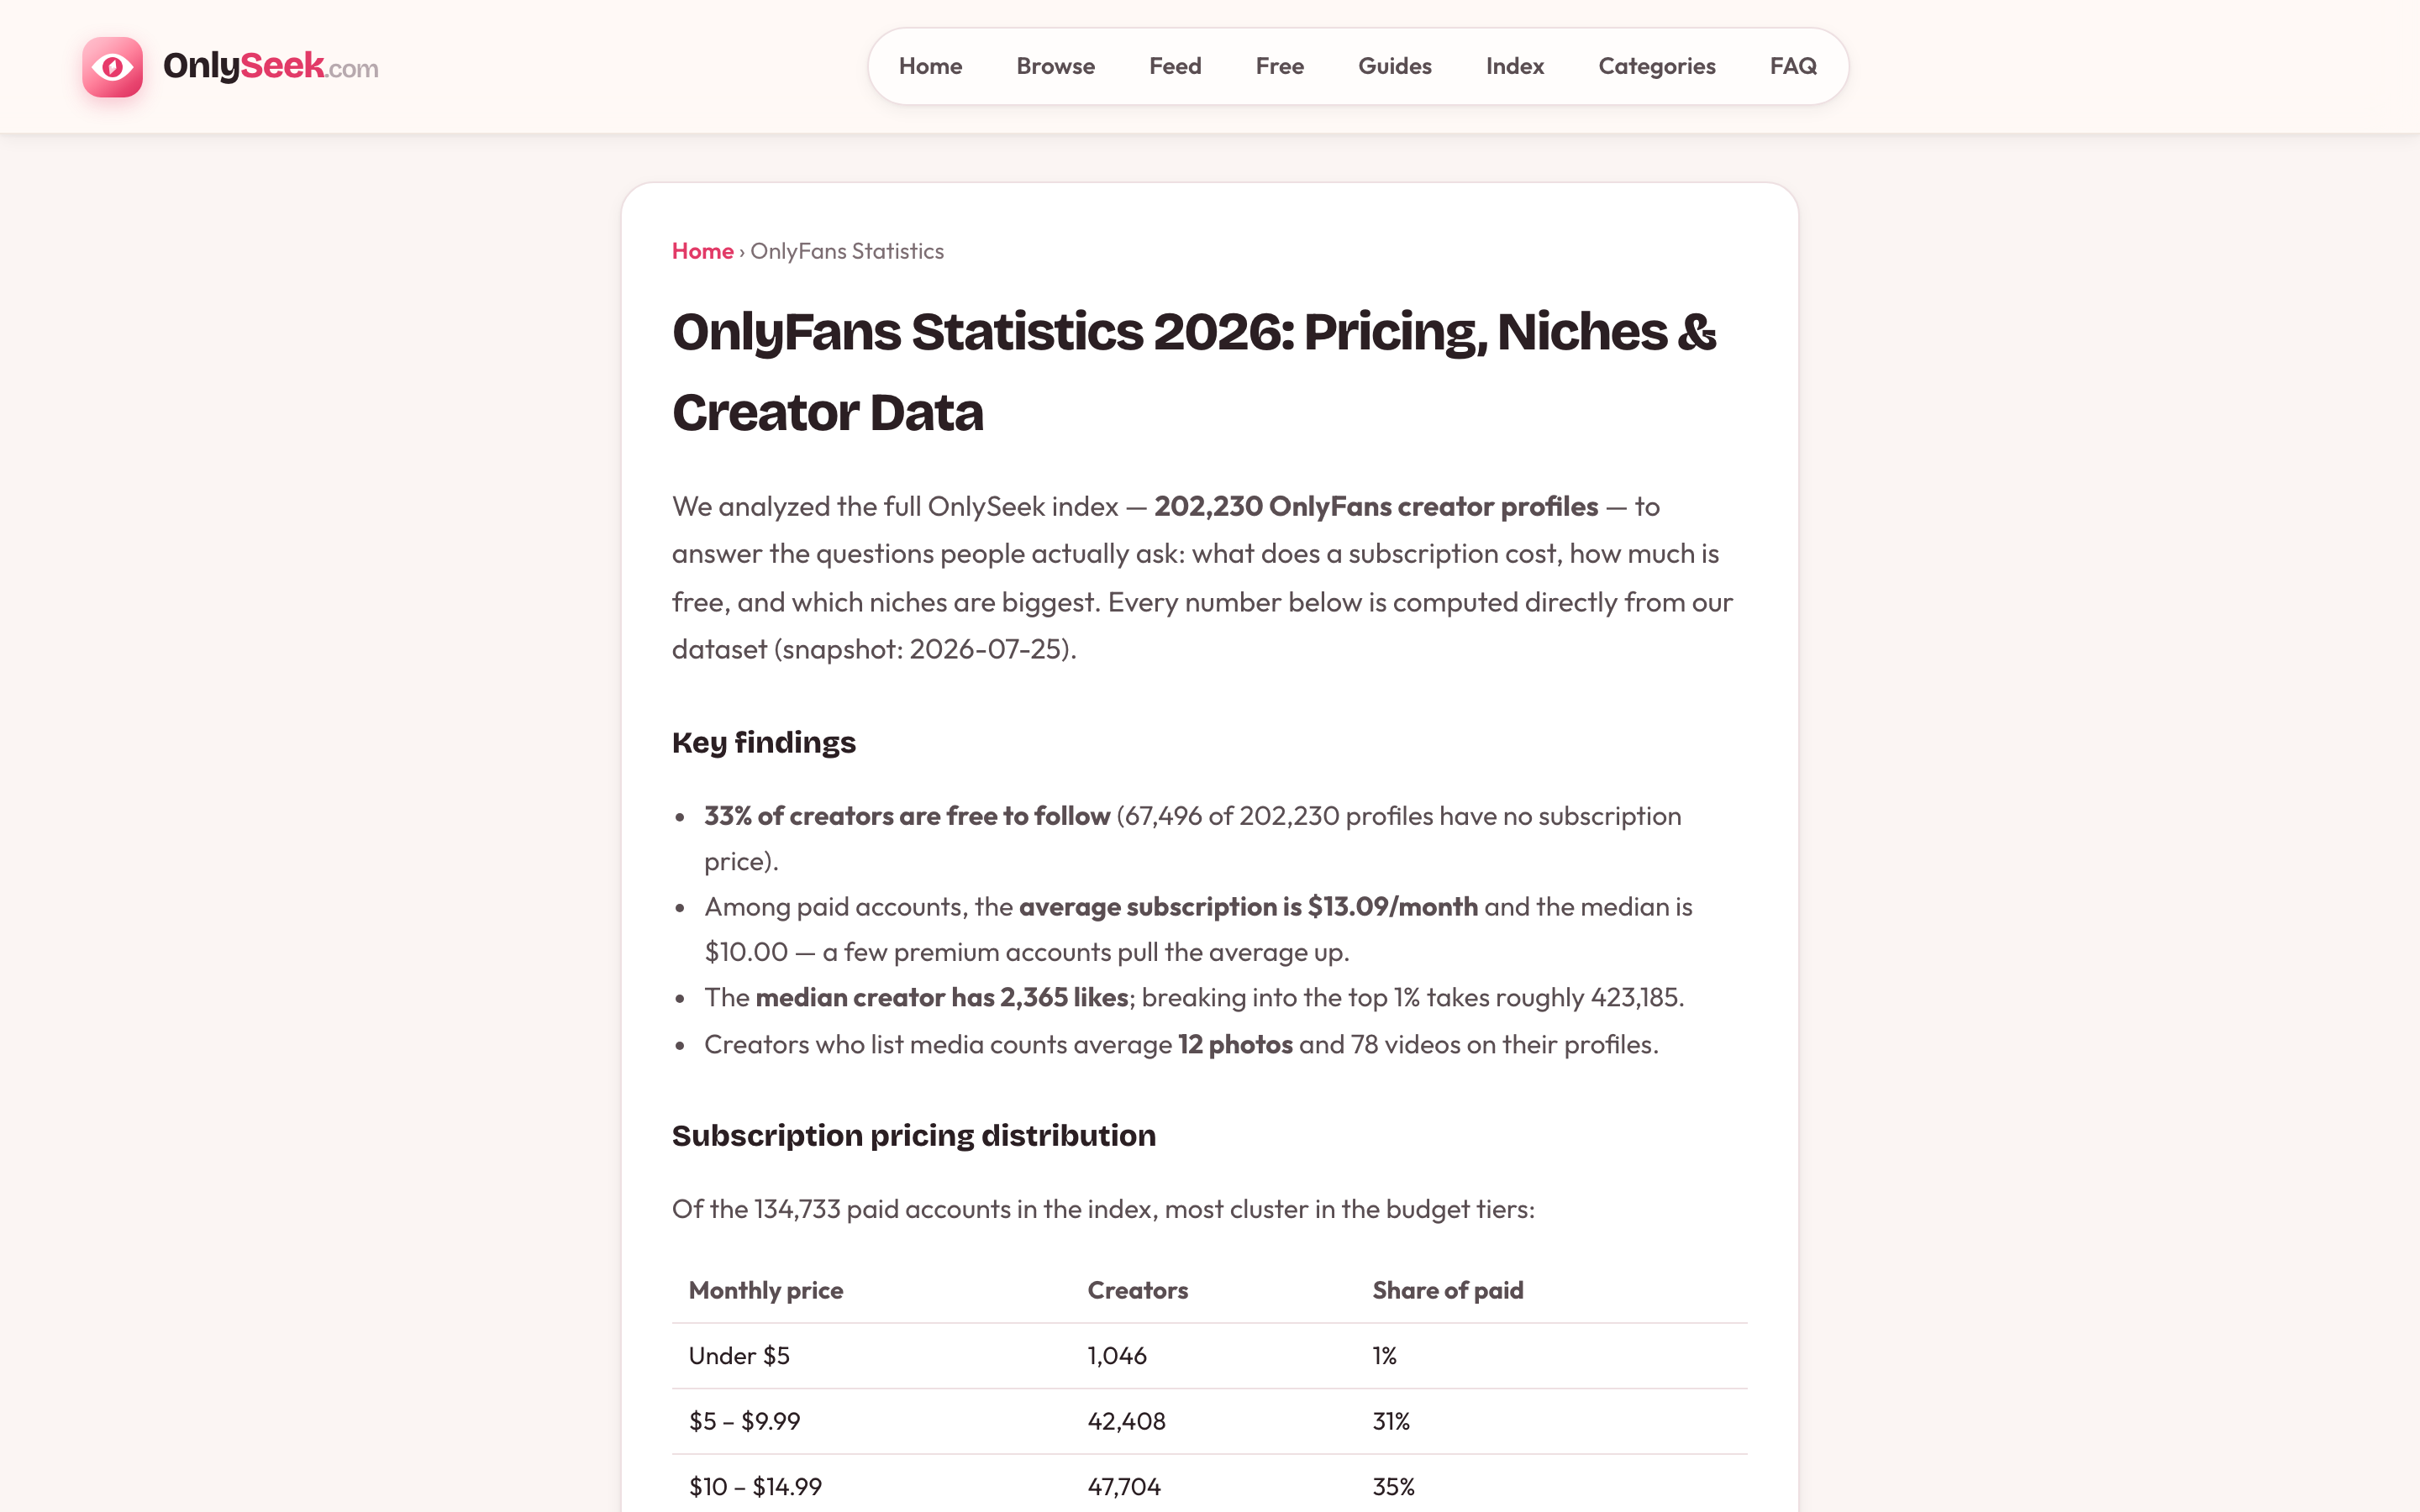Click the OnlyFans Statistics breadcrumb text
Viewport: 2420px width, 1512px height.
coord(847,251)
